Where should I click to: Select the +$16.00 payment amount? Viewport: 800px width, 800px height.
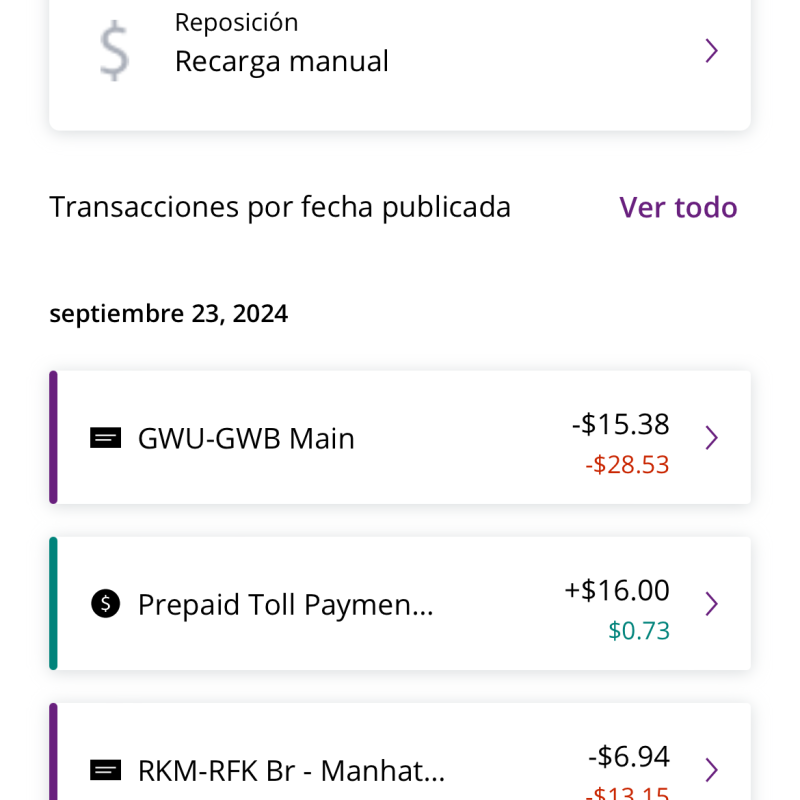[x=617, y=590]
